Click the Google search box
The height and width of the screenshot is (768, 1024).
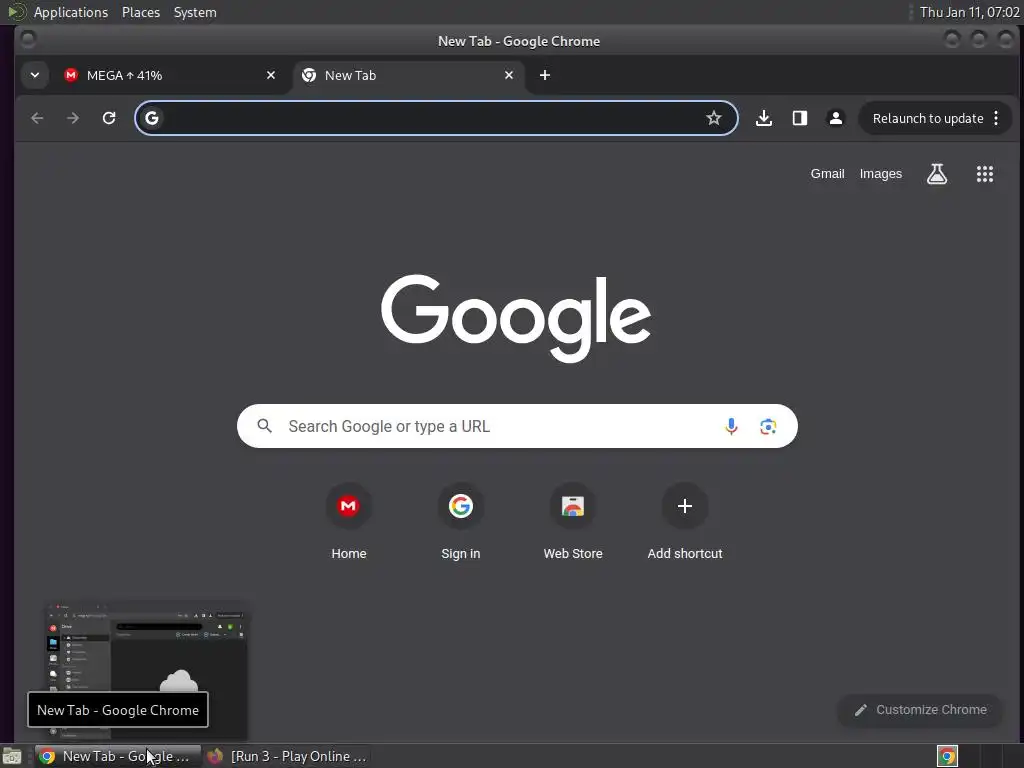pyautogui.click(x=517, y=426)
